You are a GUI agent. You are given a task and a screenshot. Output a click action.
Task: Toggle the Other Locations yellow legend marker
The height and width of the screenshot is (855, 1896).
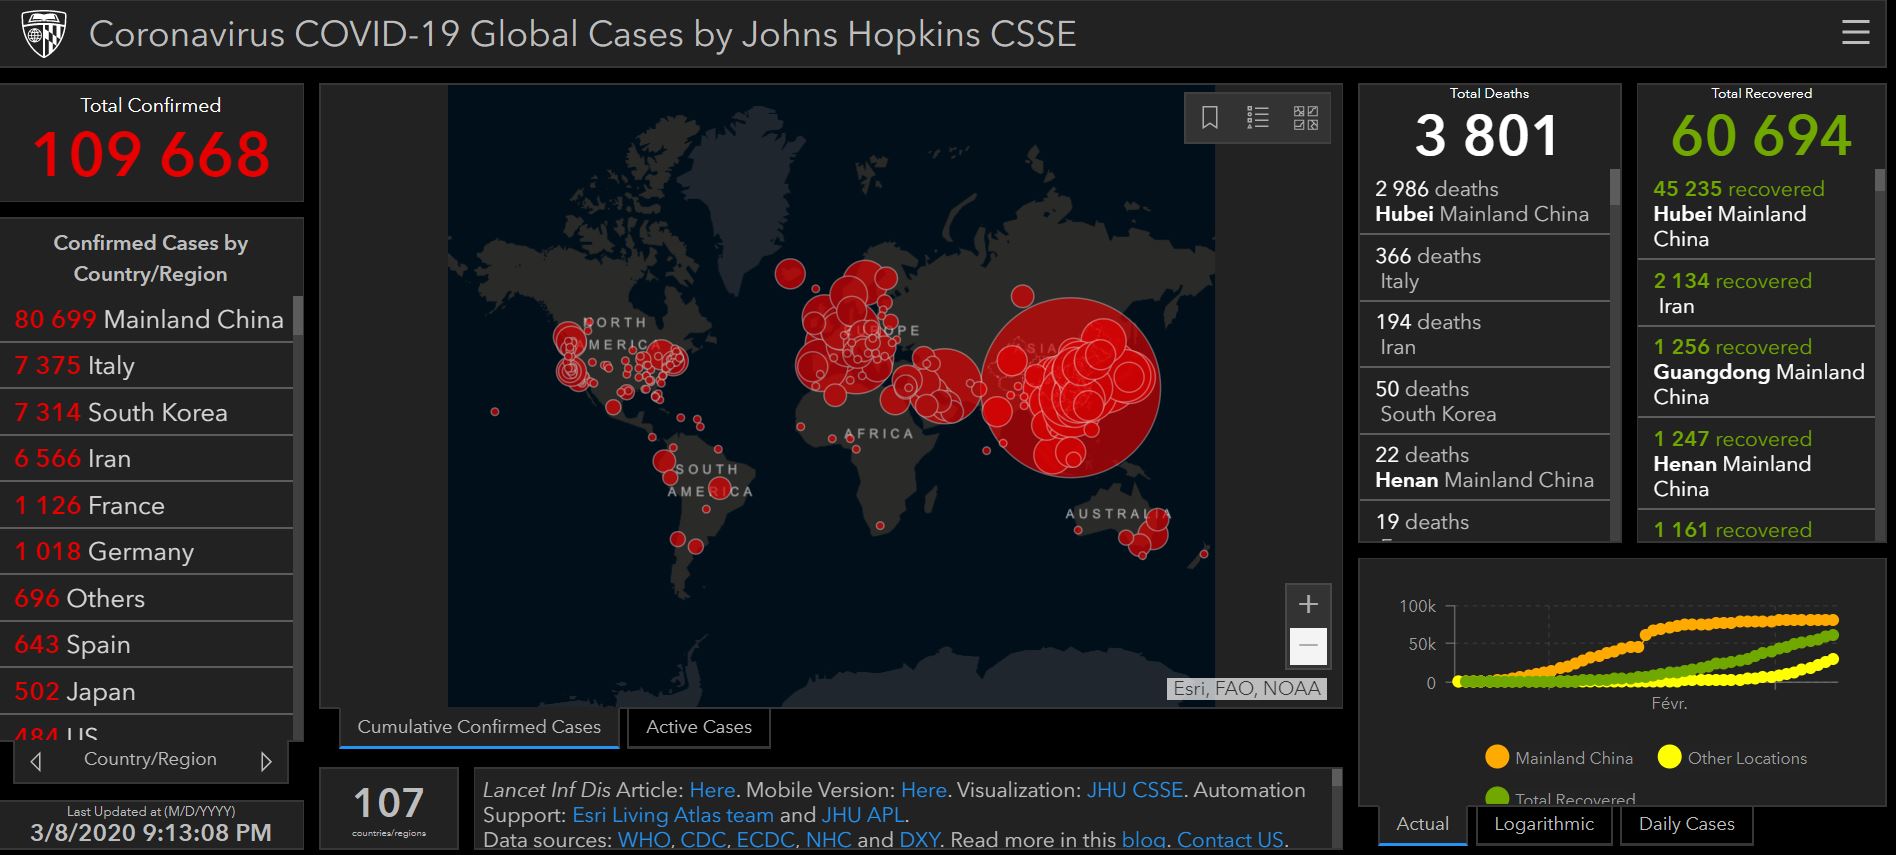1668,757
